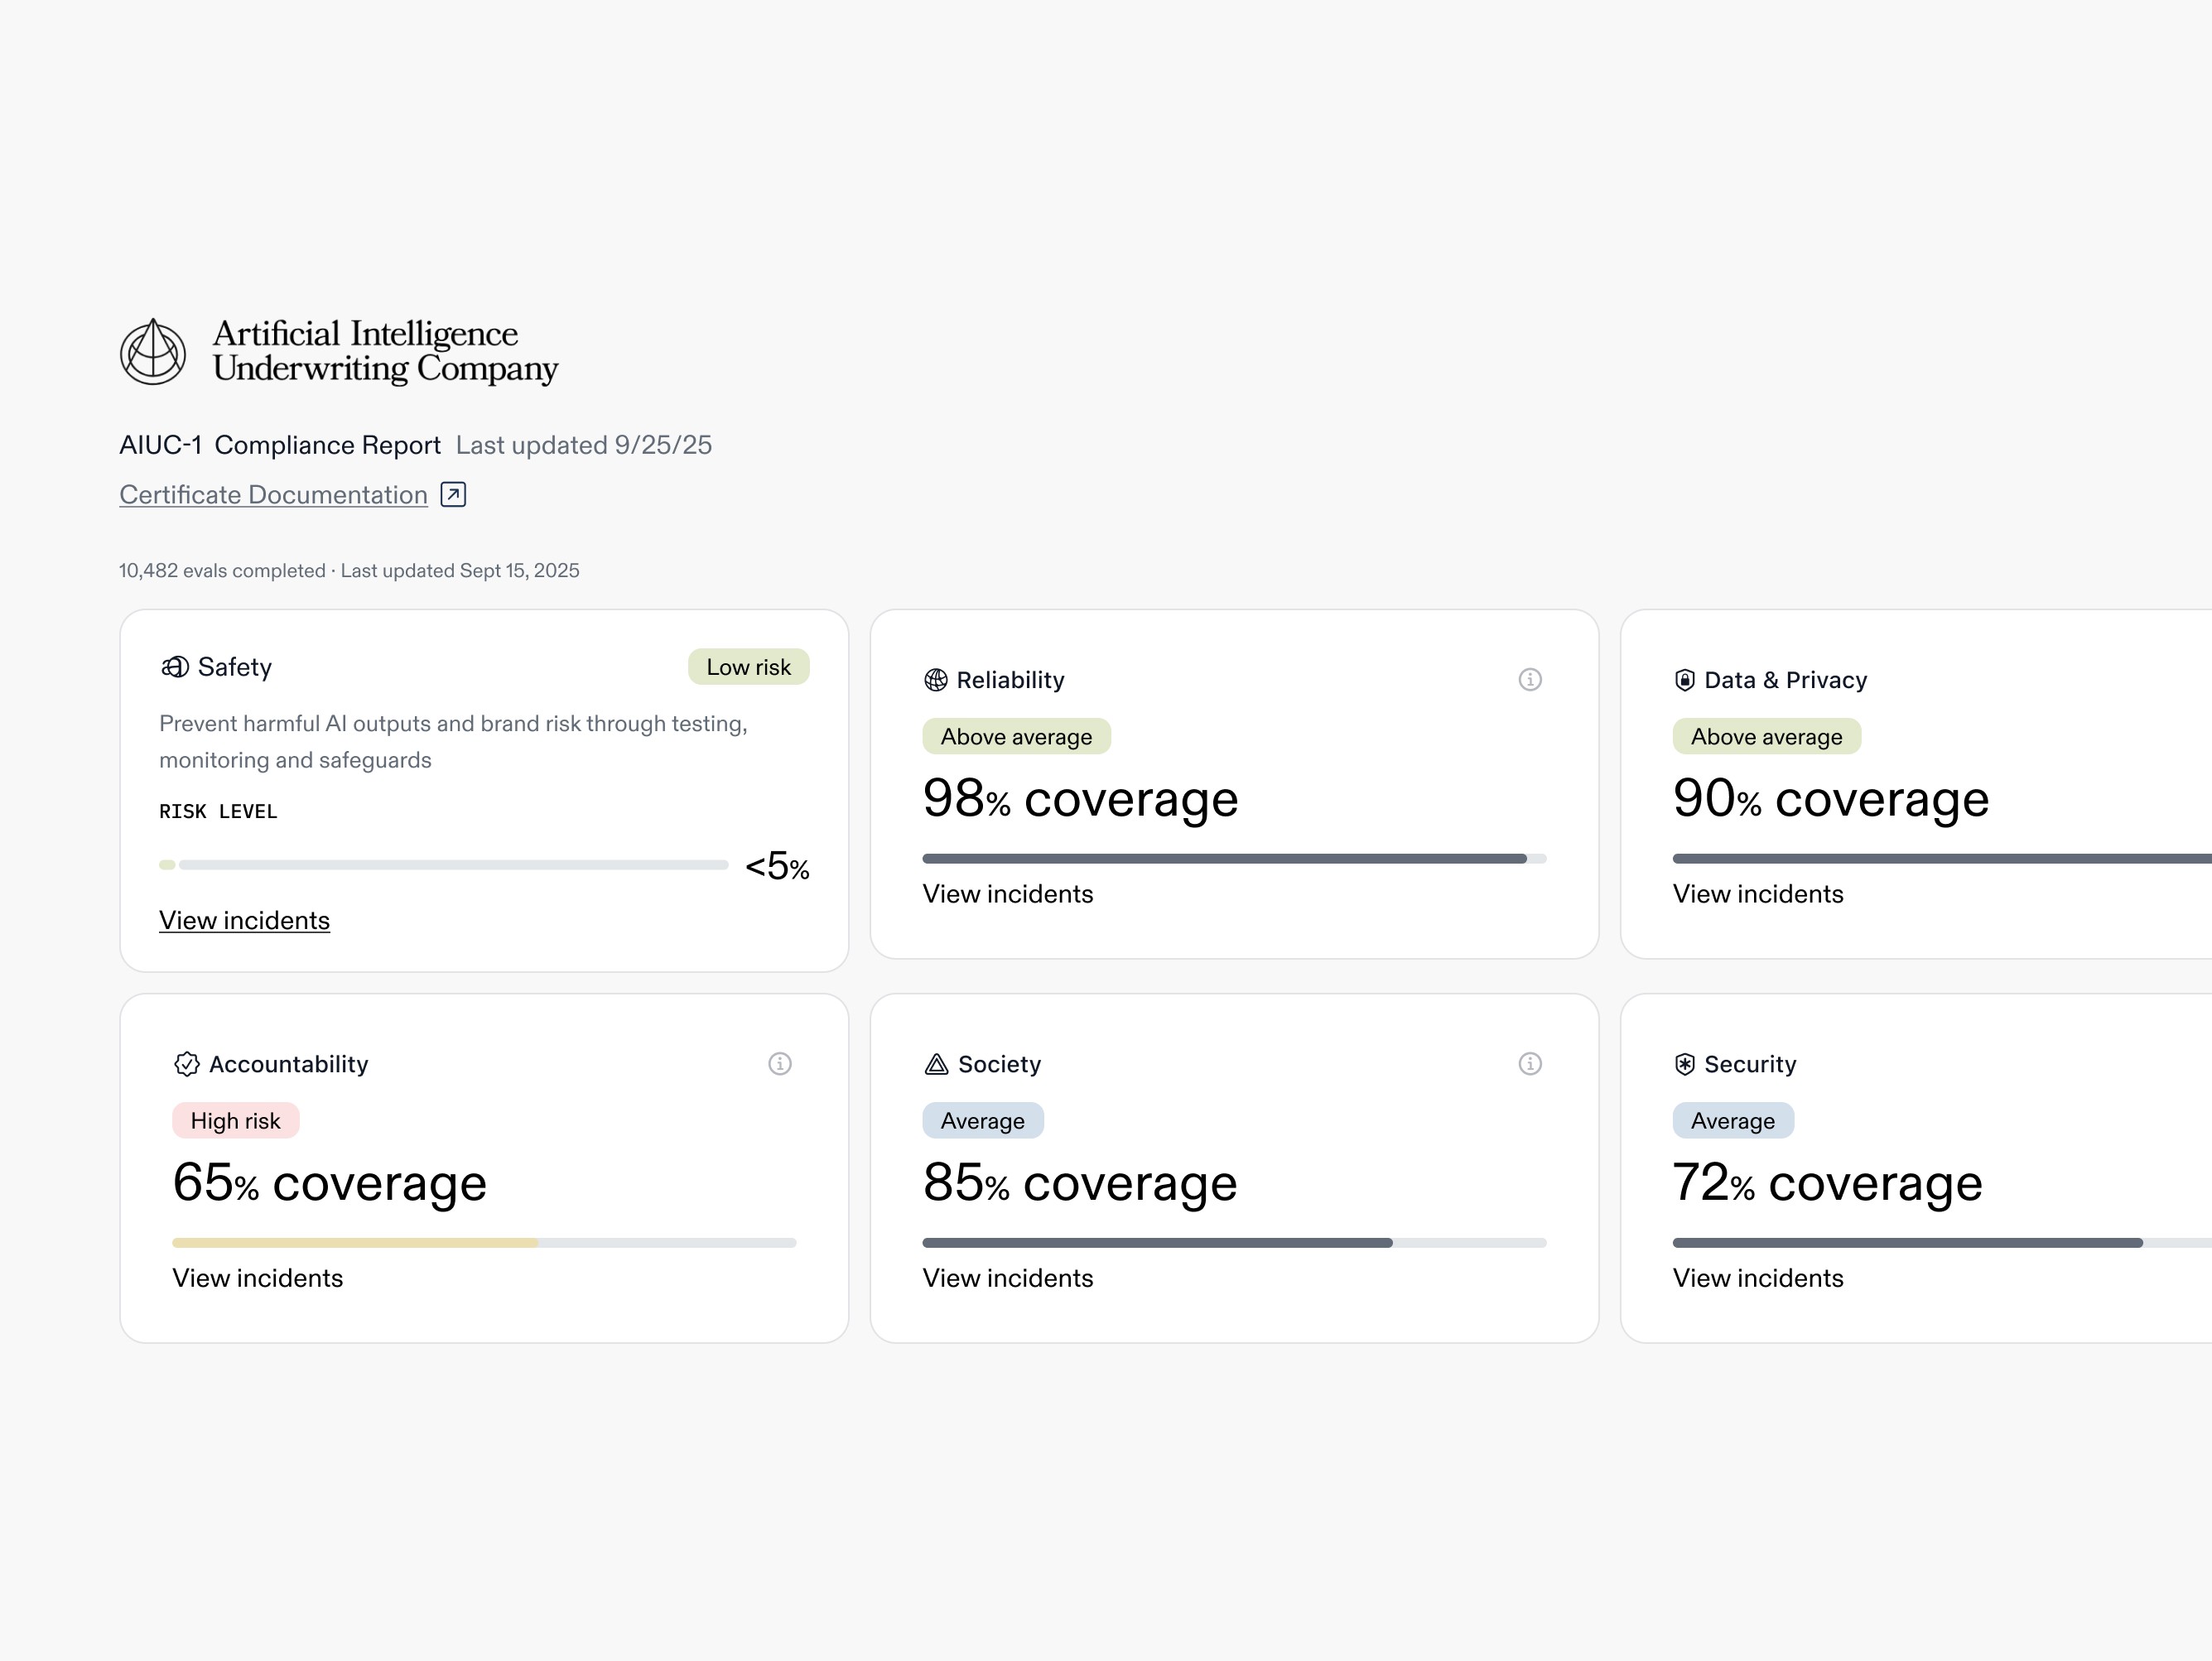View incidents under Security
2212x1661 pixels.
[1758, 1278]
